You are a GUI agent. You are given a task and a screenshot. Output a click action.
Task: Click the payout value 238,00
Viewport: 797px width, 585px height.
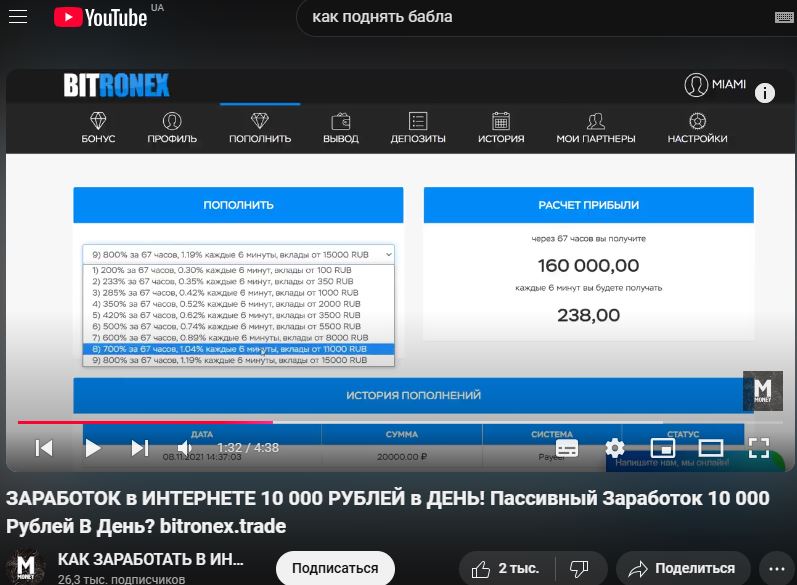(x=589, y=315)
